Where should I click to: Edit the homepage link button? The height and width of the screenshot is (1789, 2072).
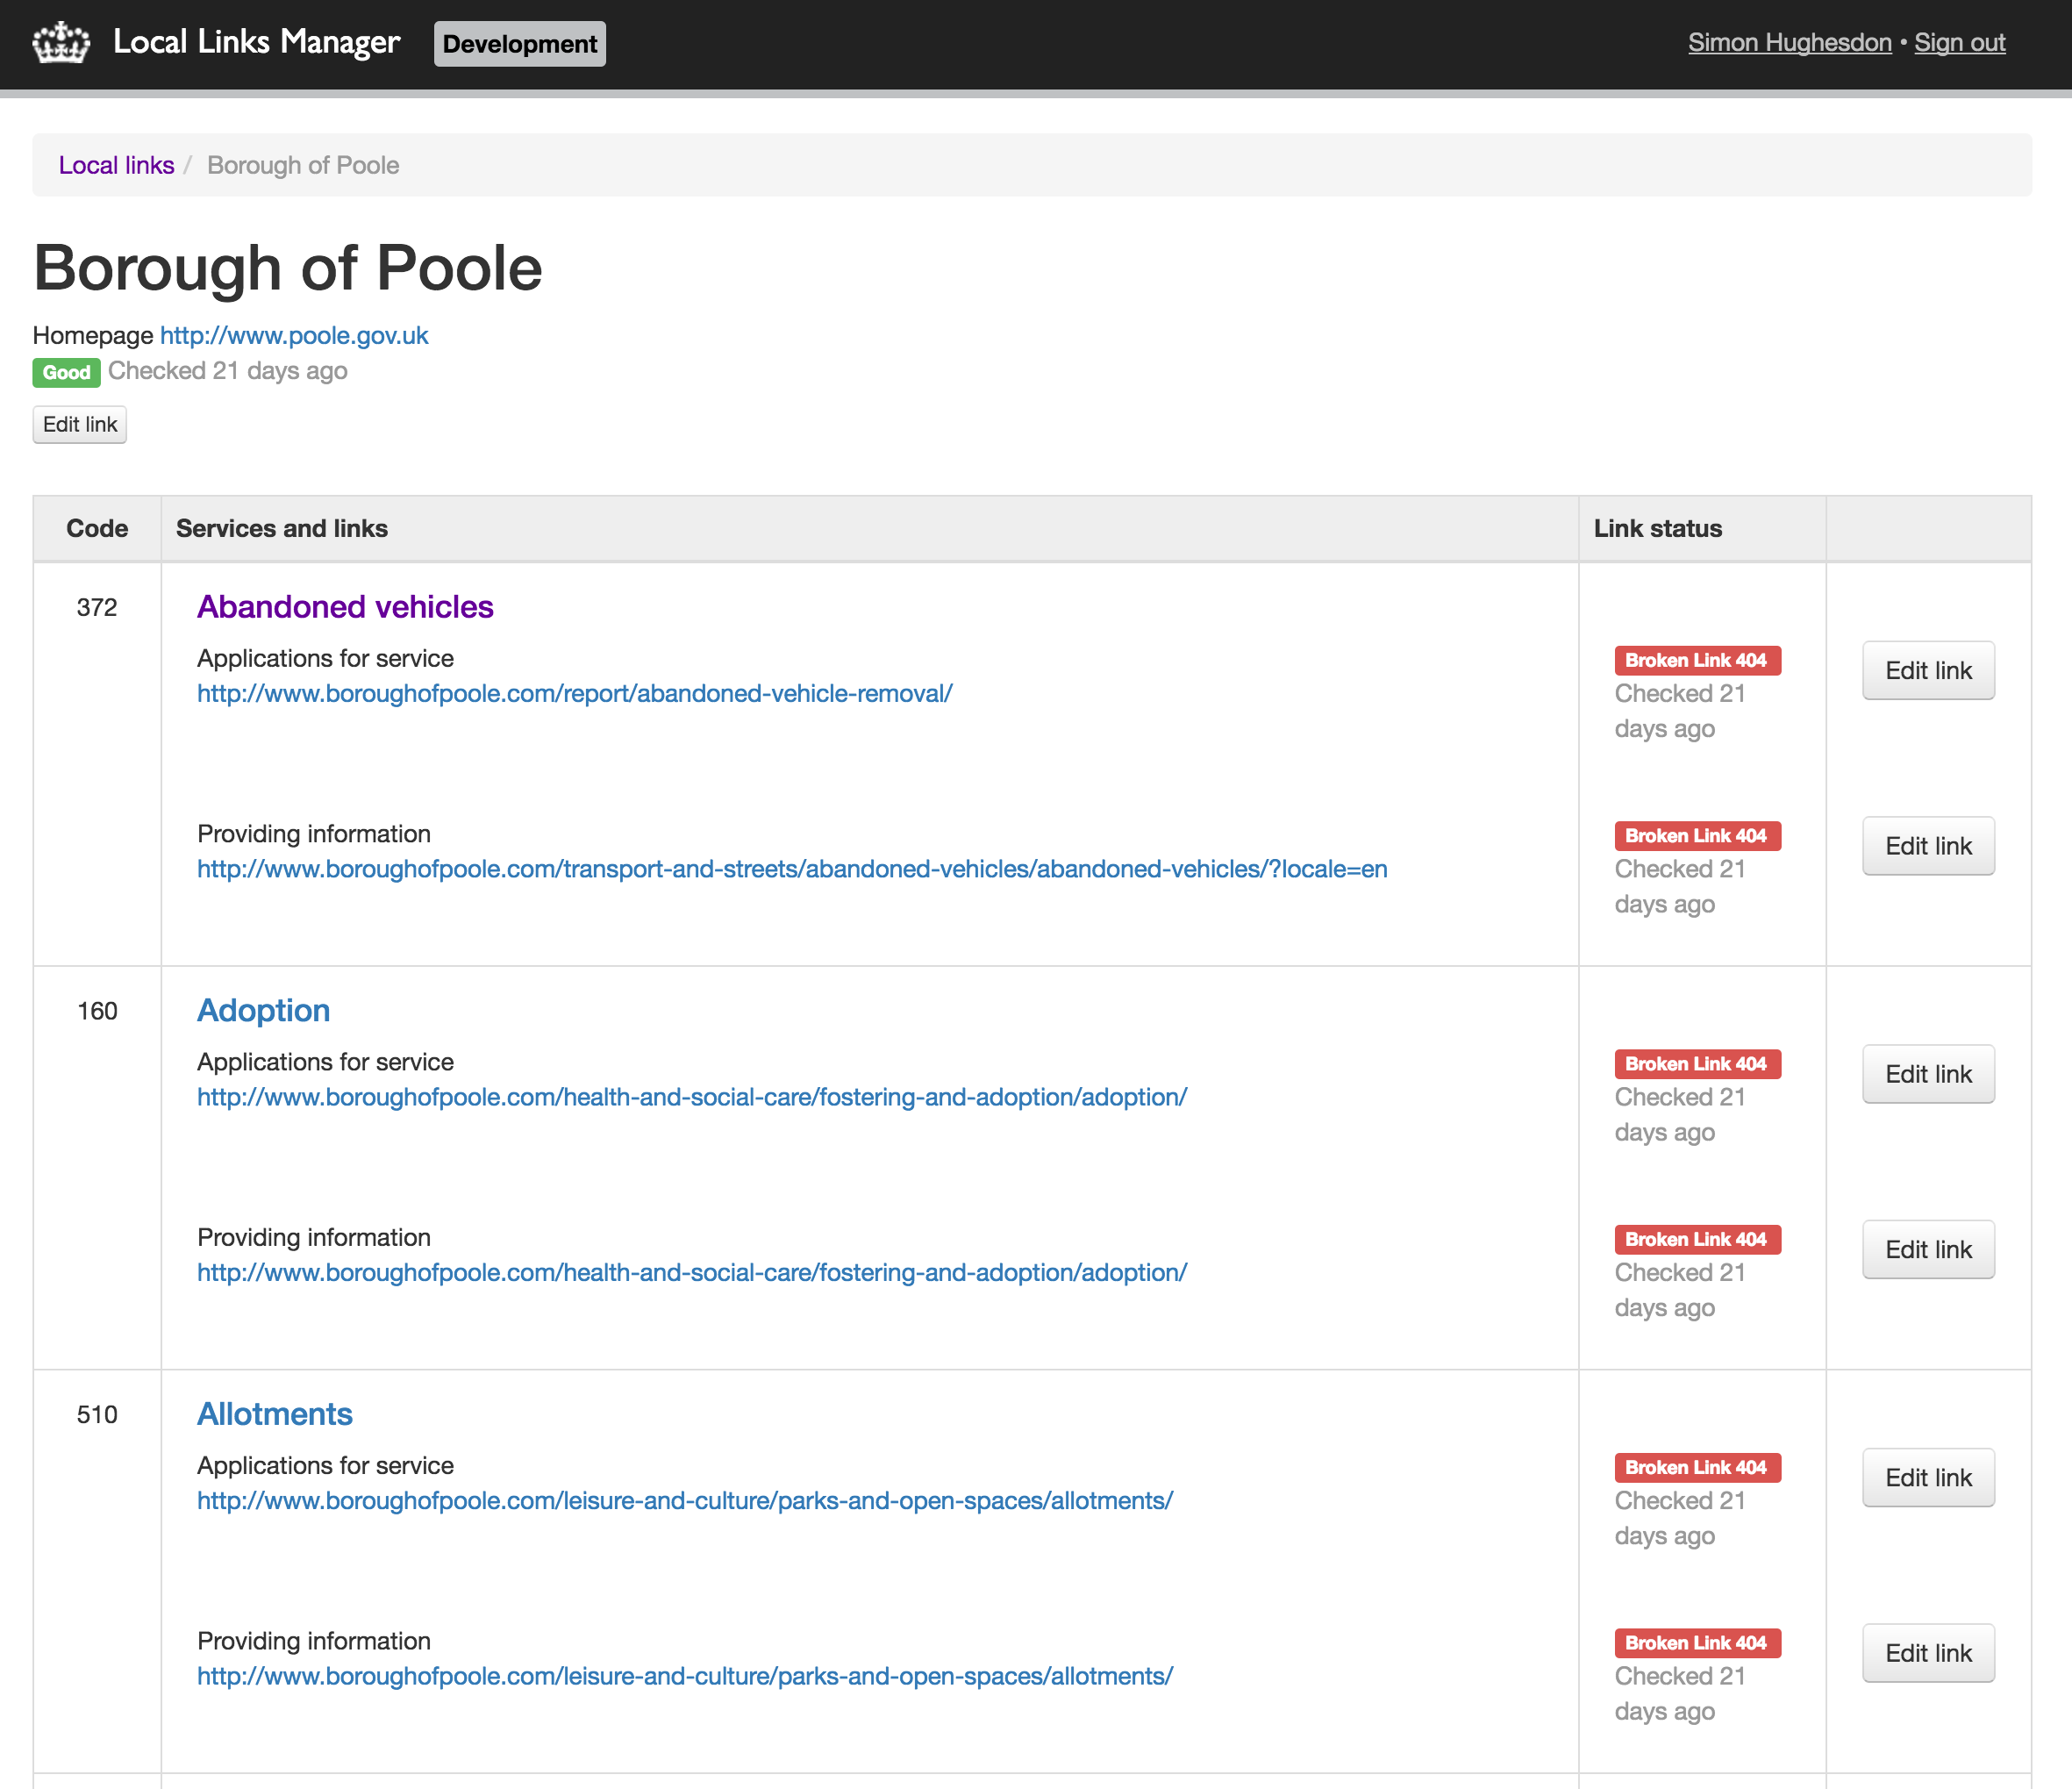click(80, 424)
